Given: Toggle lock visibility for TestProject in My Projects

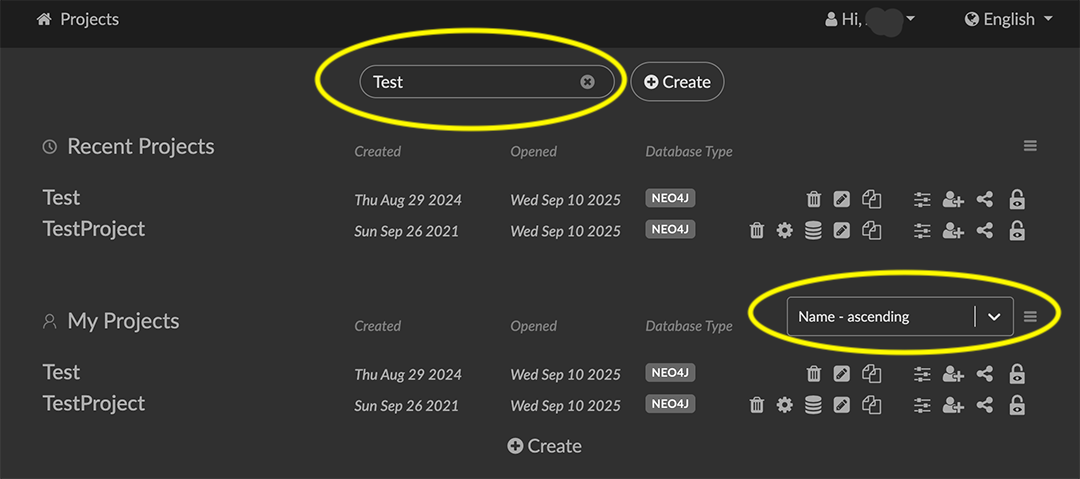Looking at the screenshot, I should click(1017, 405).
